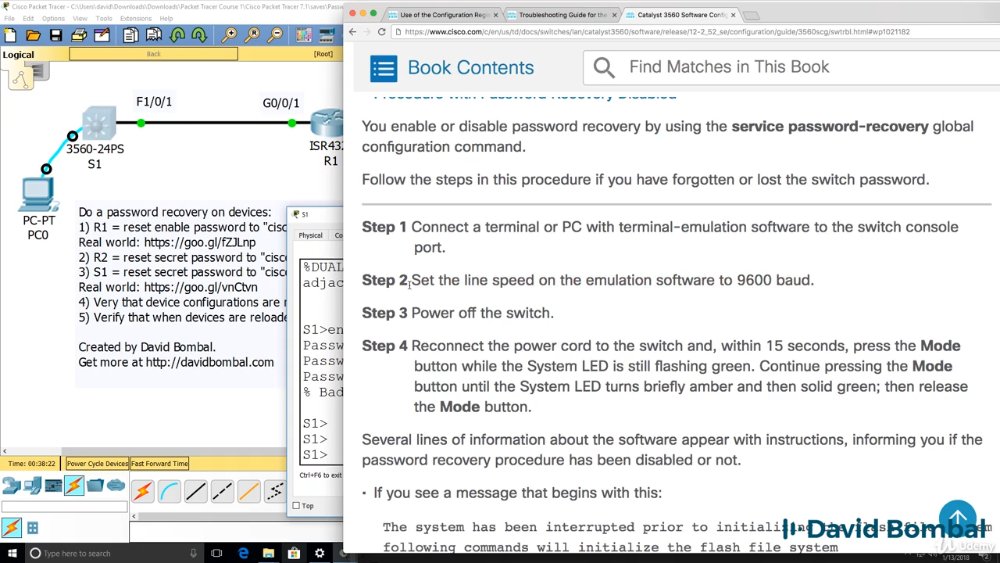Select the Connections category lightning icon
The width and height of the screenshot is (1000, 563).
click(x=74, y=486)
